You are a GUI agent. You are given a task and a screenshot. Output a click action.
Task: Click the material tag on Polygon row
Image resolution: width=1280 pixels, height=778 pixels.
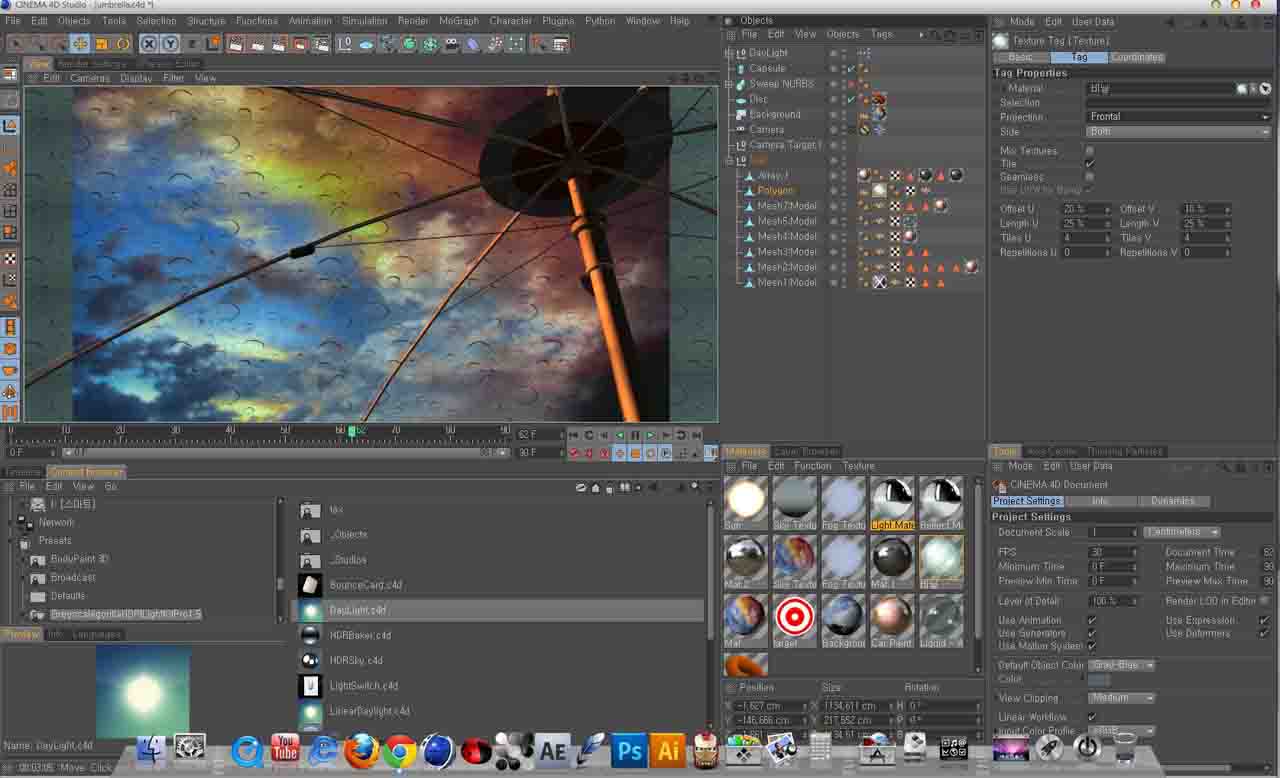click(x=879, y=190)
